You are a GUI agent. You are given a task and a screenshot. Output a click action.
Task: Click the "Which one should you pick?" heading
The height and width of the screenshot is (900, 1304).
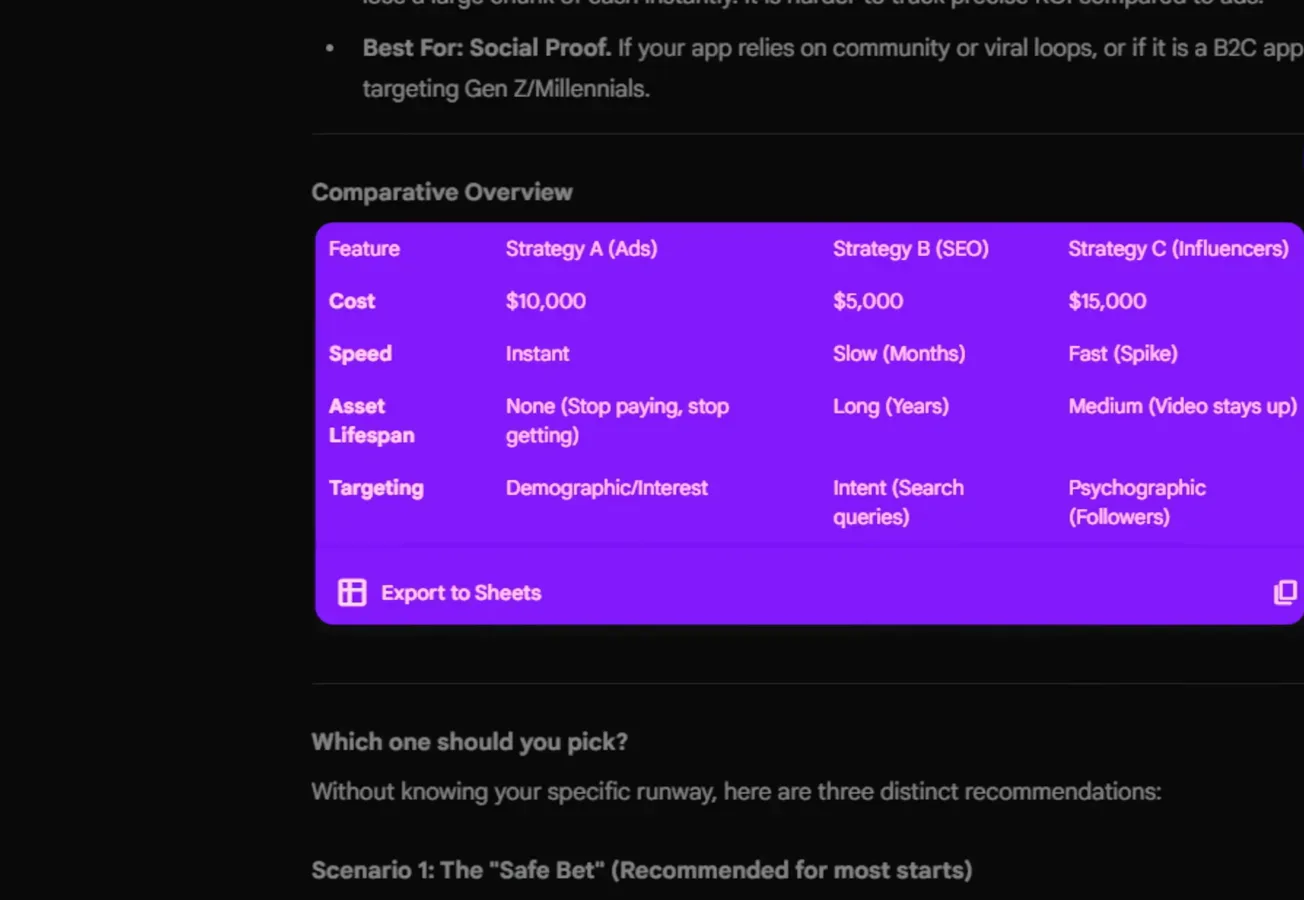(x=470, y=742)
